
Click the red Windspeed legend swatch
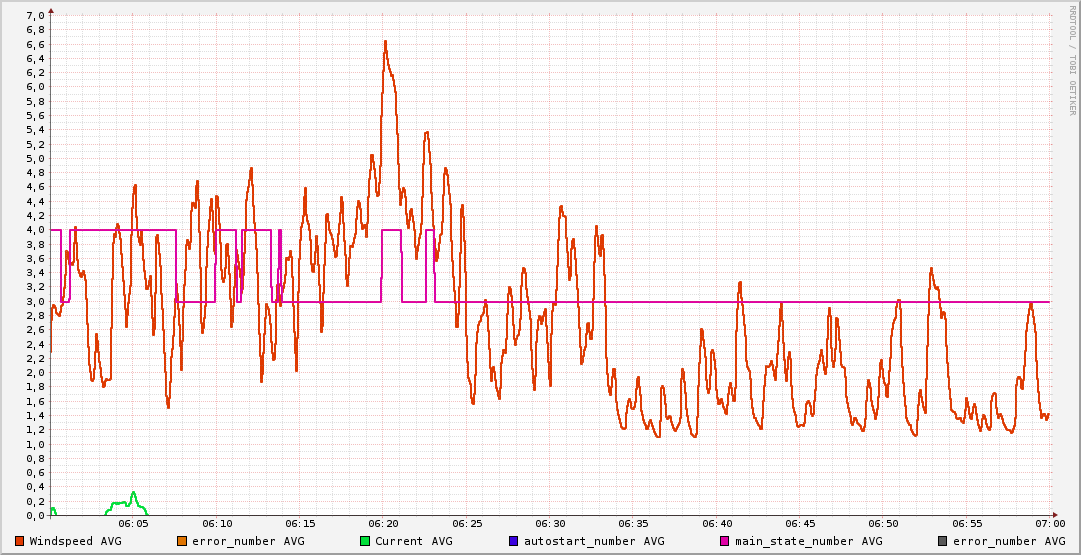pos(20,541)
